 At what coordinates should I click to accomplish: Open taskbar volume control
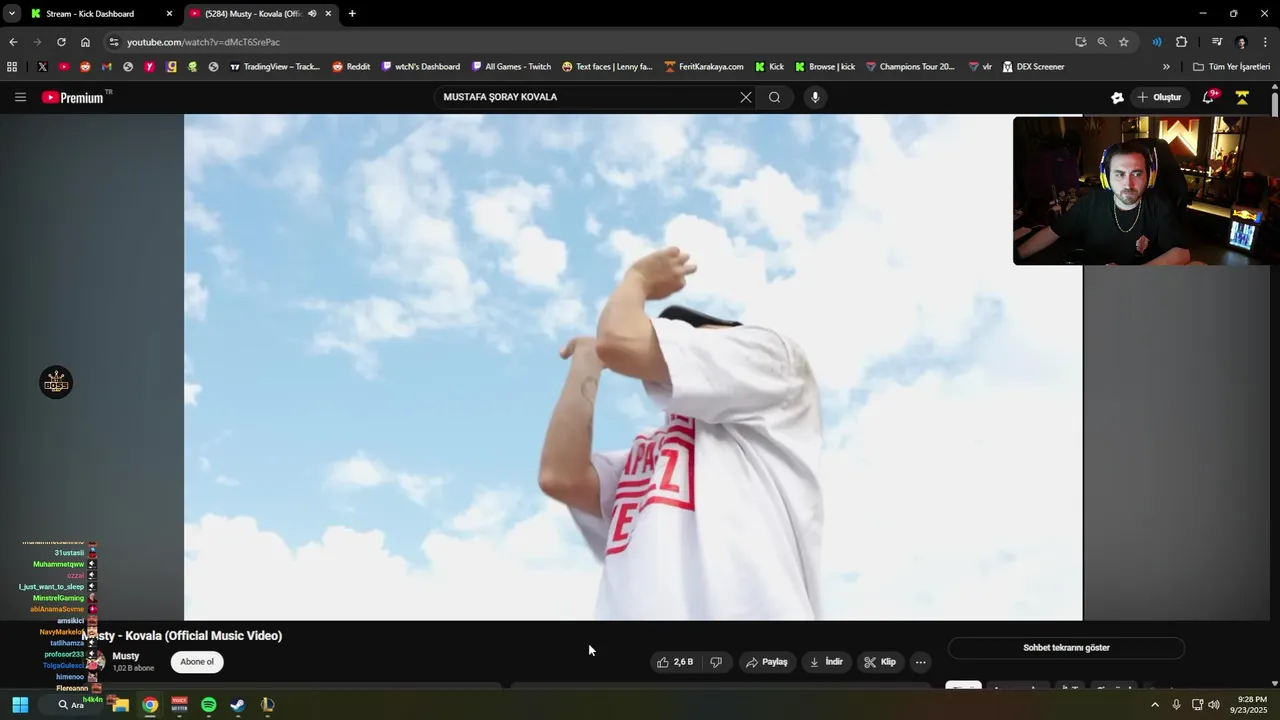click(x=1214, y=705)
